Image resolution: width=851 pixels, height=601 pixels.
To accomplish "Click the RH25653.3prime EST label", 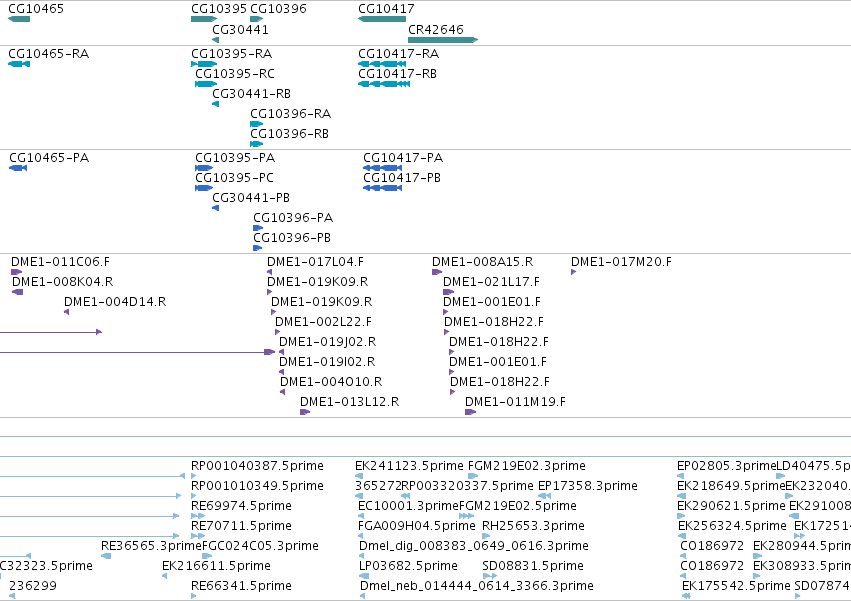I will click(534, 527).
